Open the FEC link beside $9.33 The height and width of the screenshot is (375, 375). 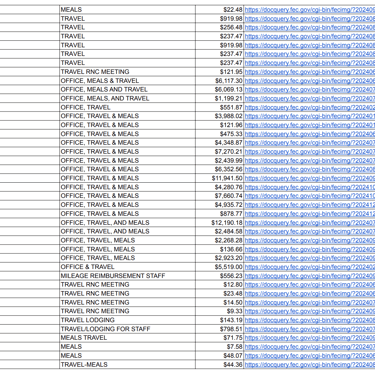coord(310,311)
